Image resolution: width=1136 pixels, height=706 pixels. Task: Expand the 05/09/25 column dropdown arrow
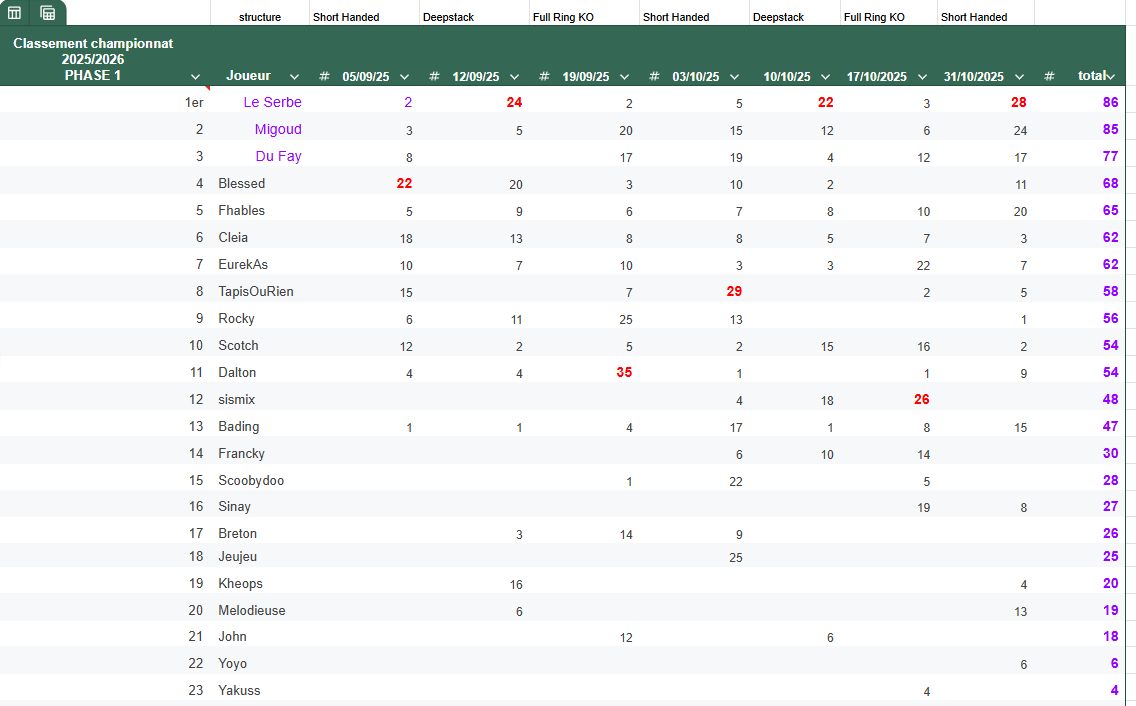tap(404, 77)
